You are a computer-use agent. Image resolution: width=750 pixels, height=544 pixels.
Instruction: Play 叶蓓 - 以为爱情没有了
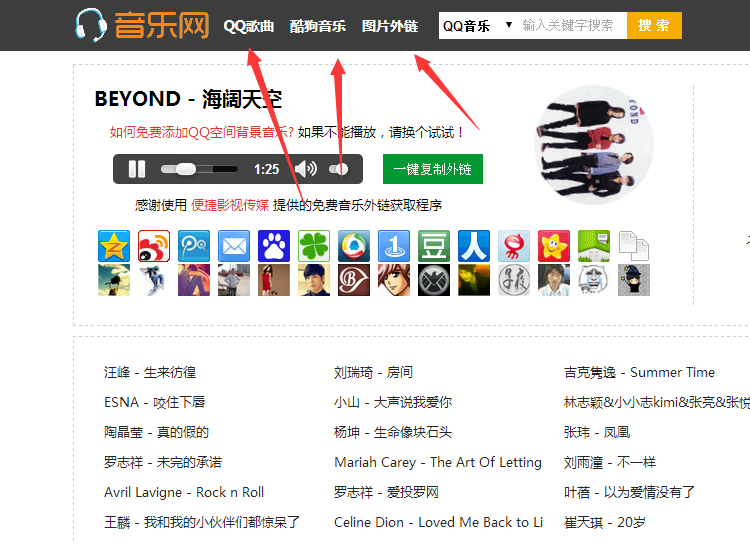click(x=629, y=492)
